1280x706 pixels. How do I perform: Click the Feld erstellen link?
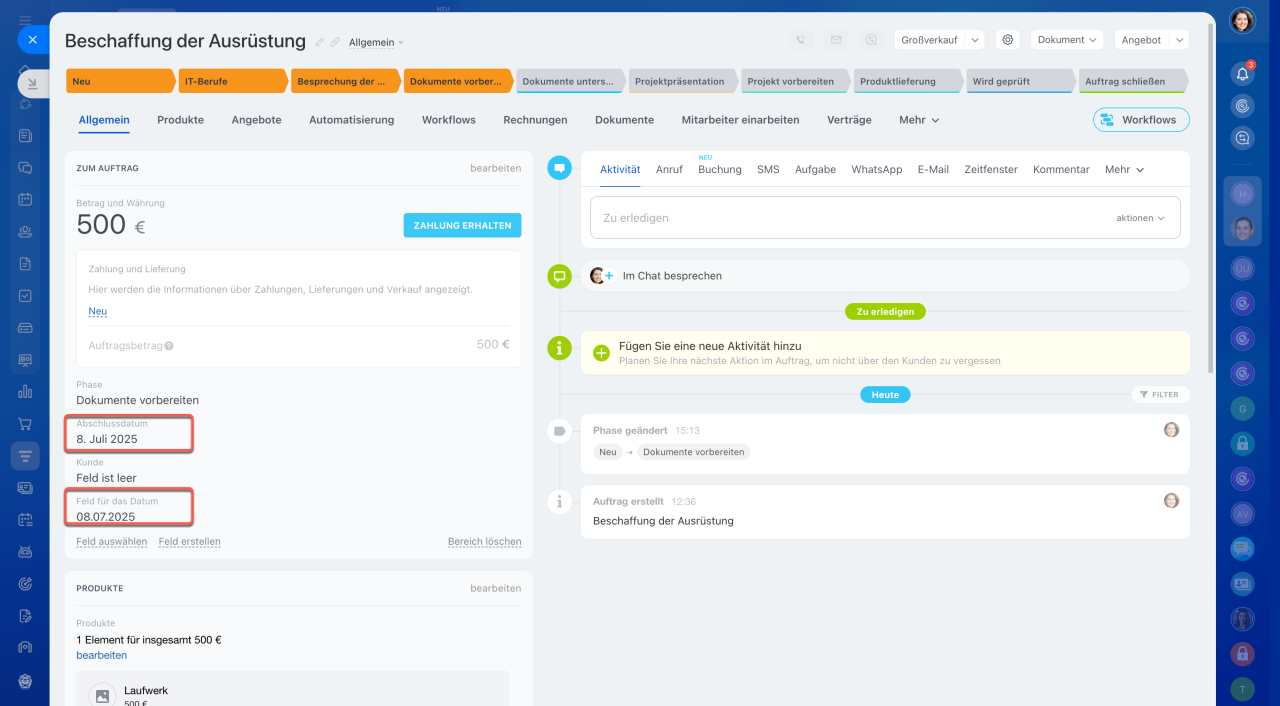(x=190, y=542)
